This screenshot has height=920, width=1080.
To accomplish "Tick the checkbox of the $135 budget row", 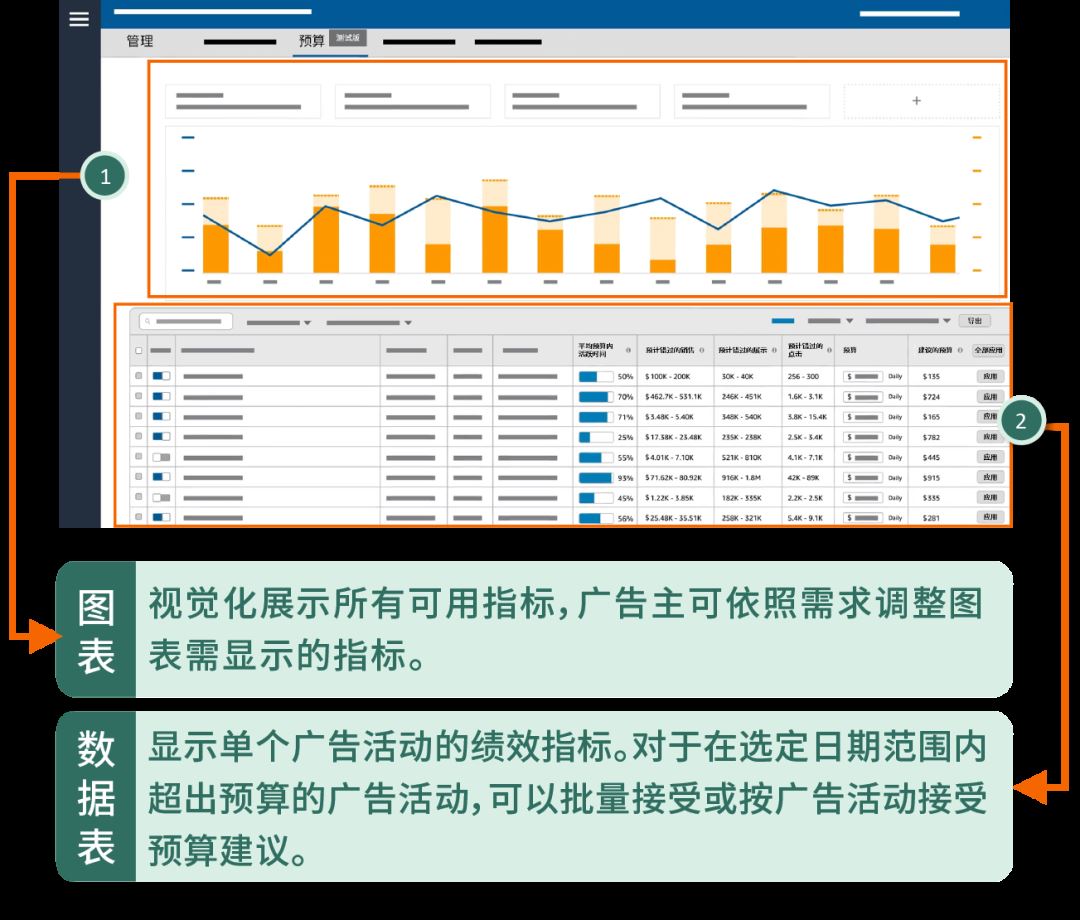I will click(x=138, y=376).
